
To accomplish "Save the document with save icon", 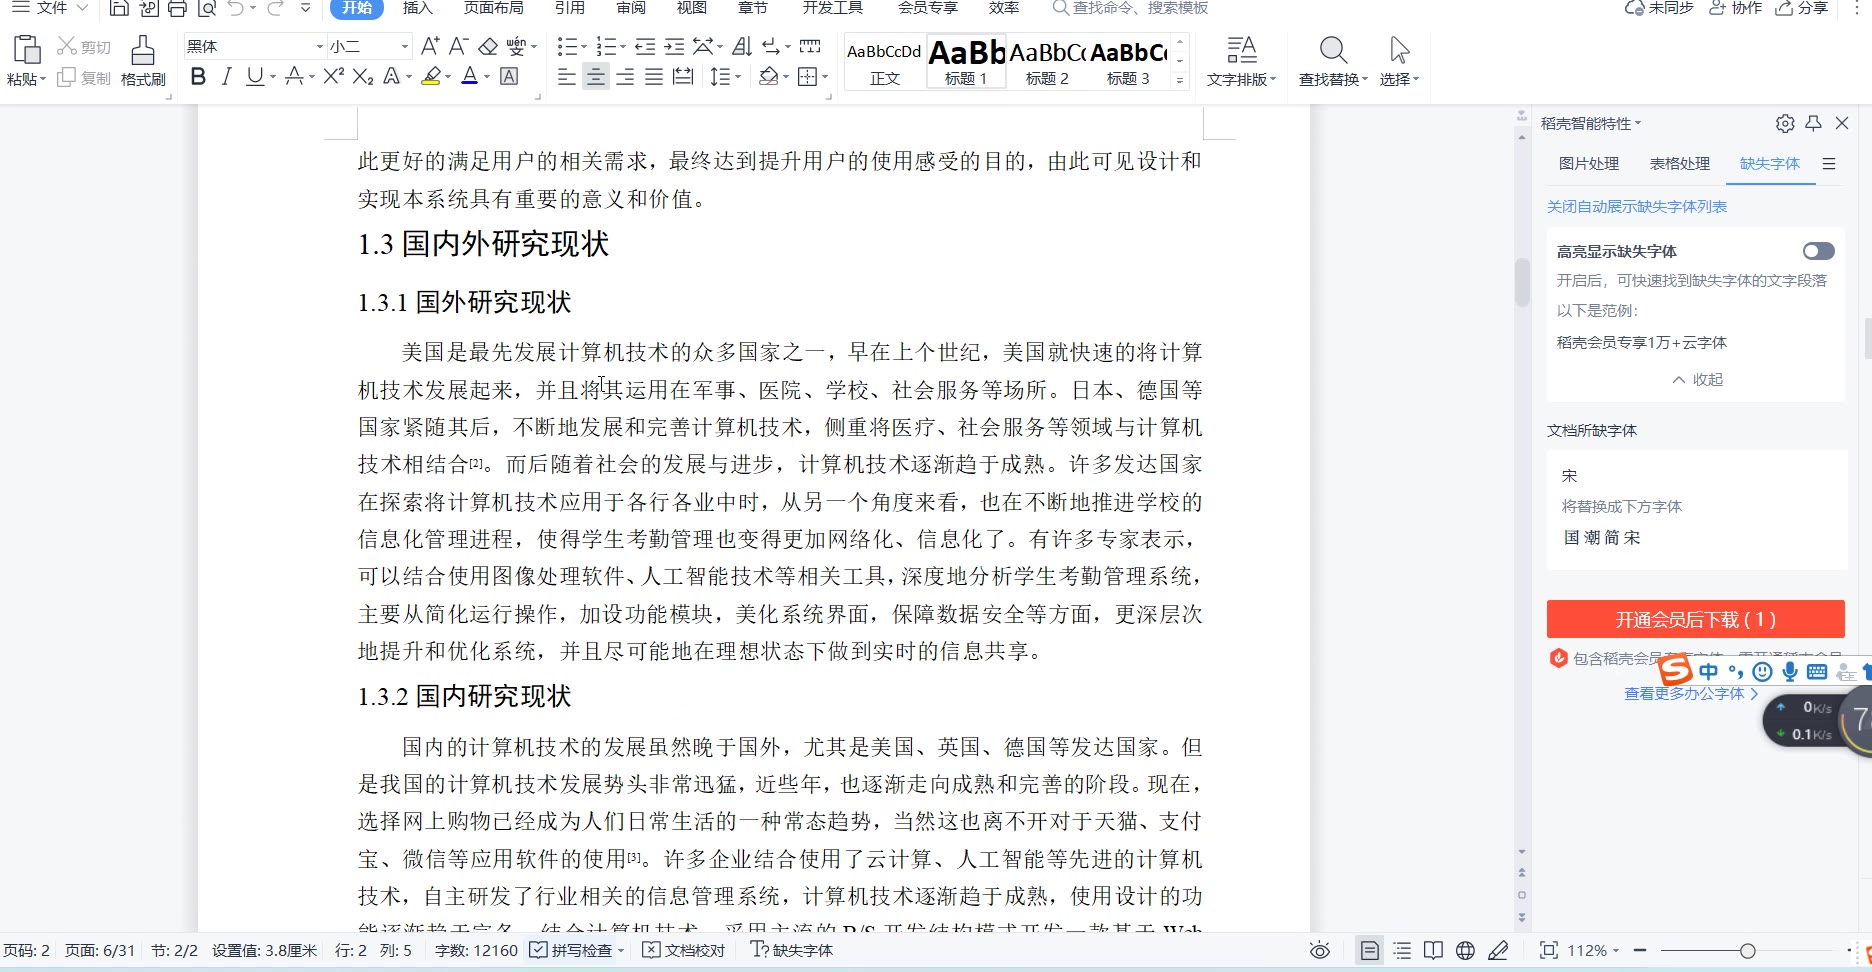I will click(119, 8).
